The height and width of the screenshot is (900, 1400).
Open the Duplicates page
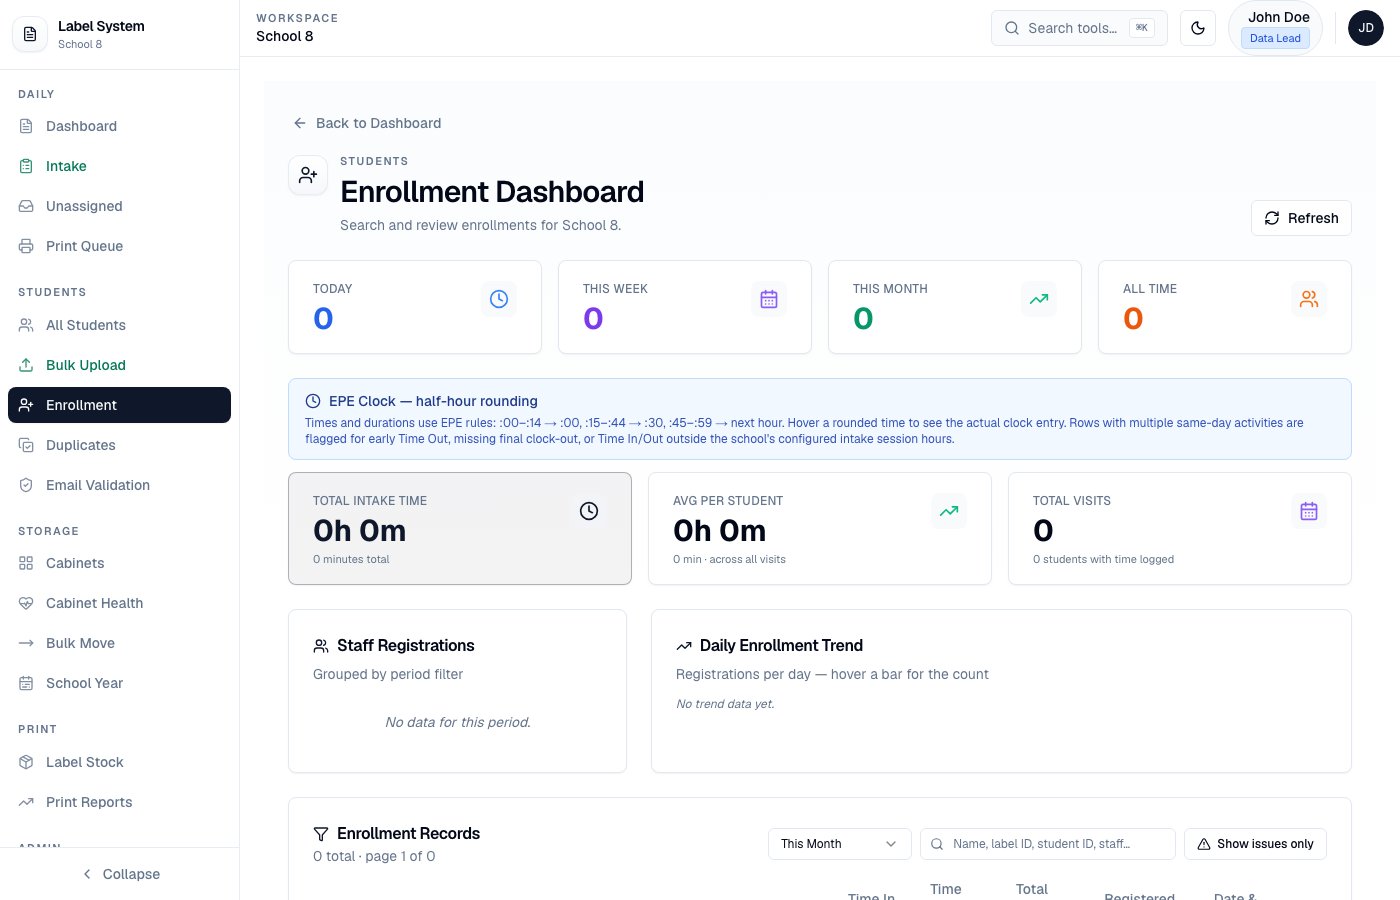pos(119,445)
